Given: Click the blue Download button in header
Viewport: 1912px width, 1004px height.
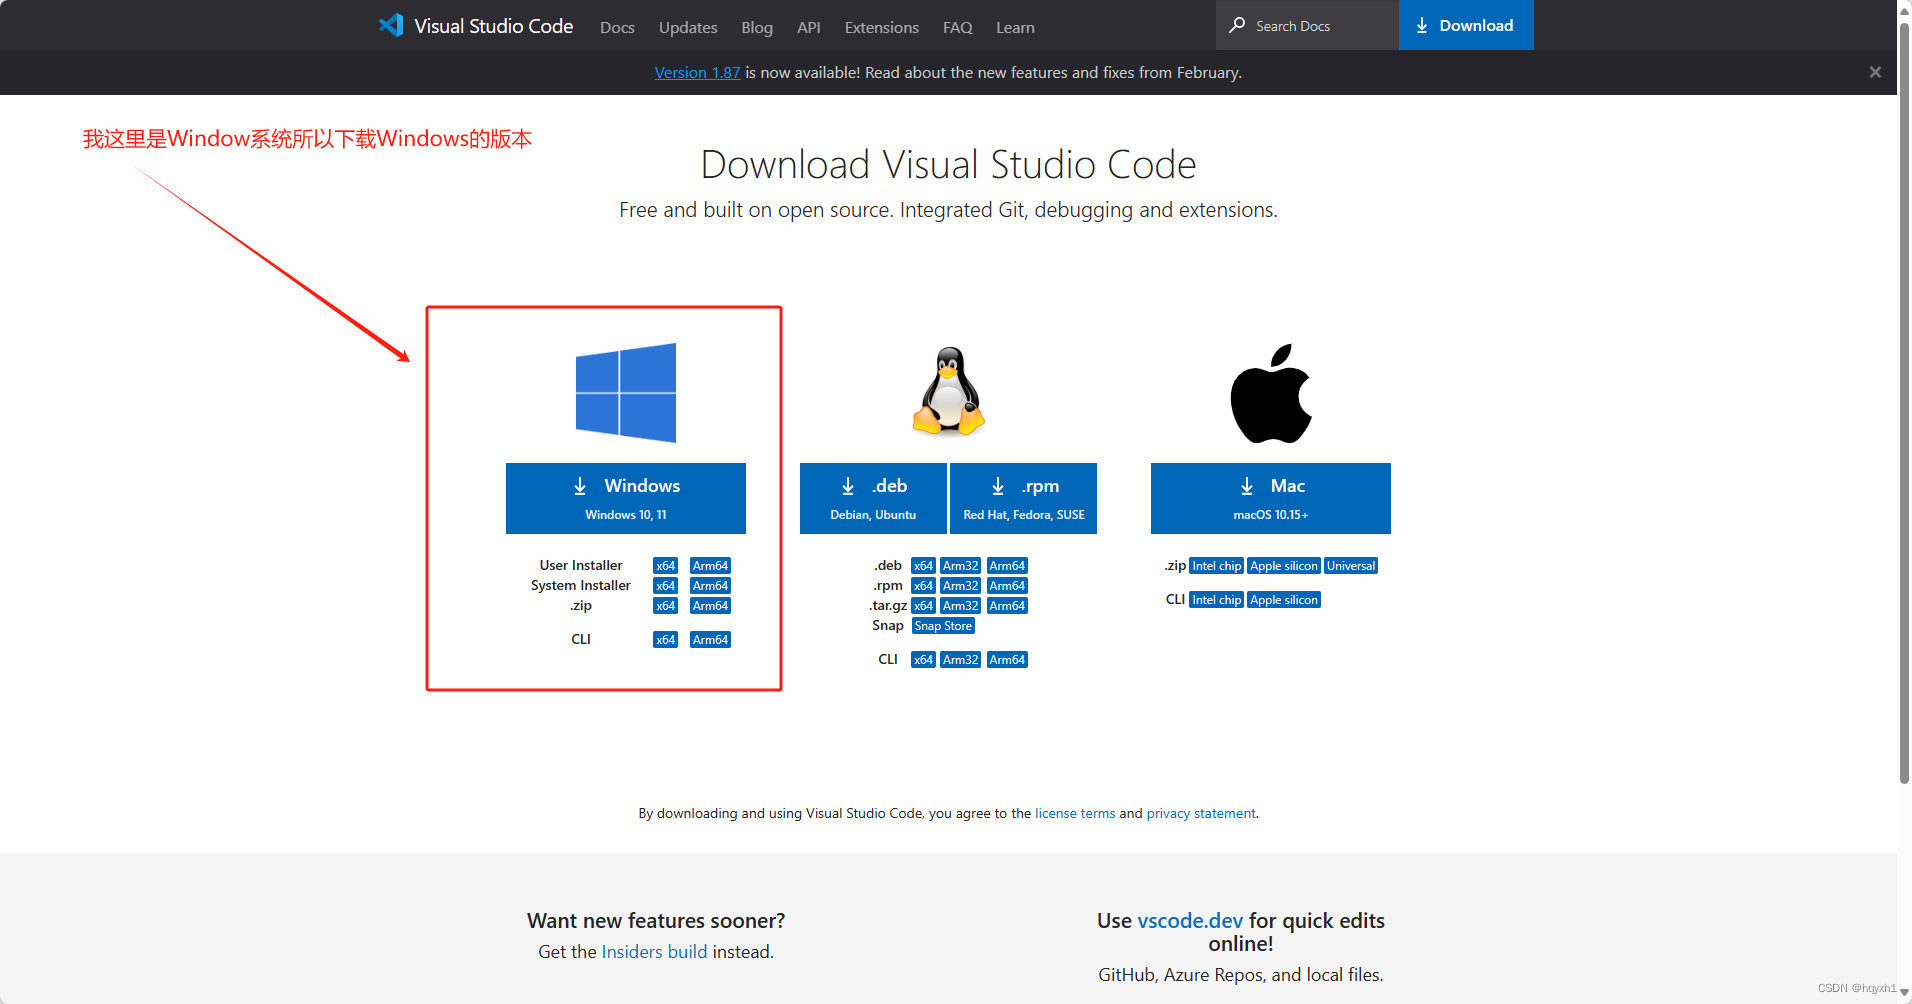Looking at the screenshot, I should point(1466,25).
